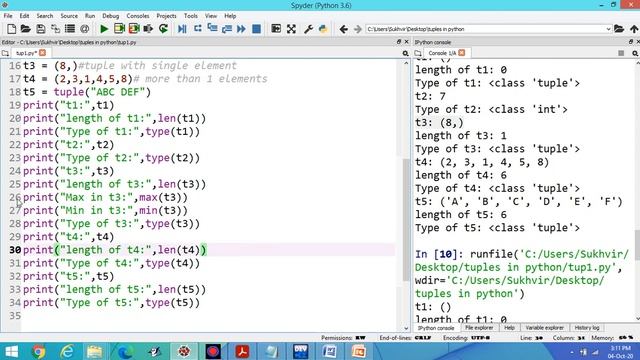Screen dimensions: 640x360
Task: Step out of function in debugger
Action: point(227,29)
